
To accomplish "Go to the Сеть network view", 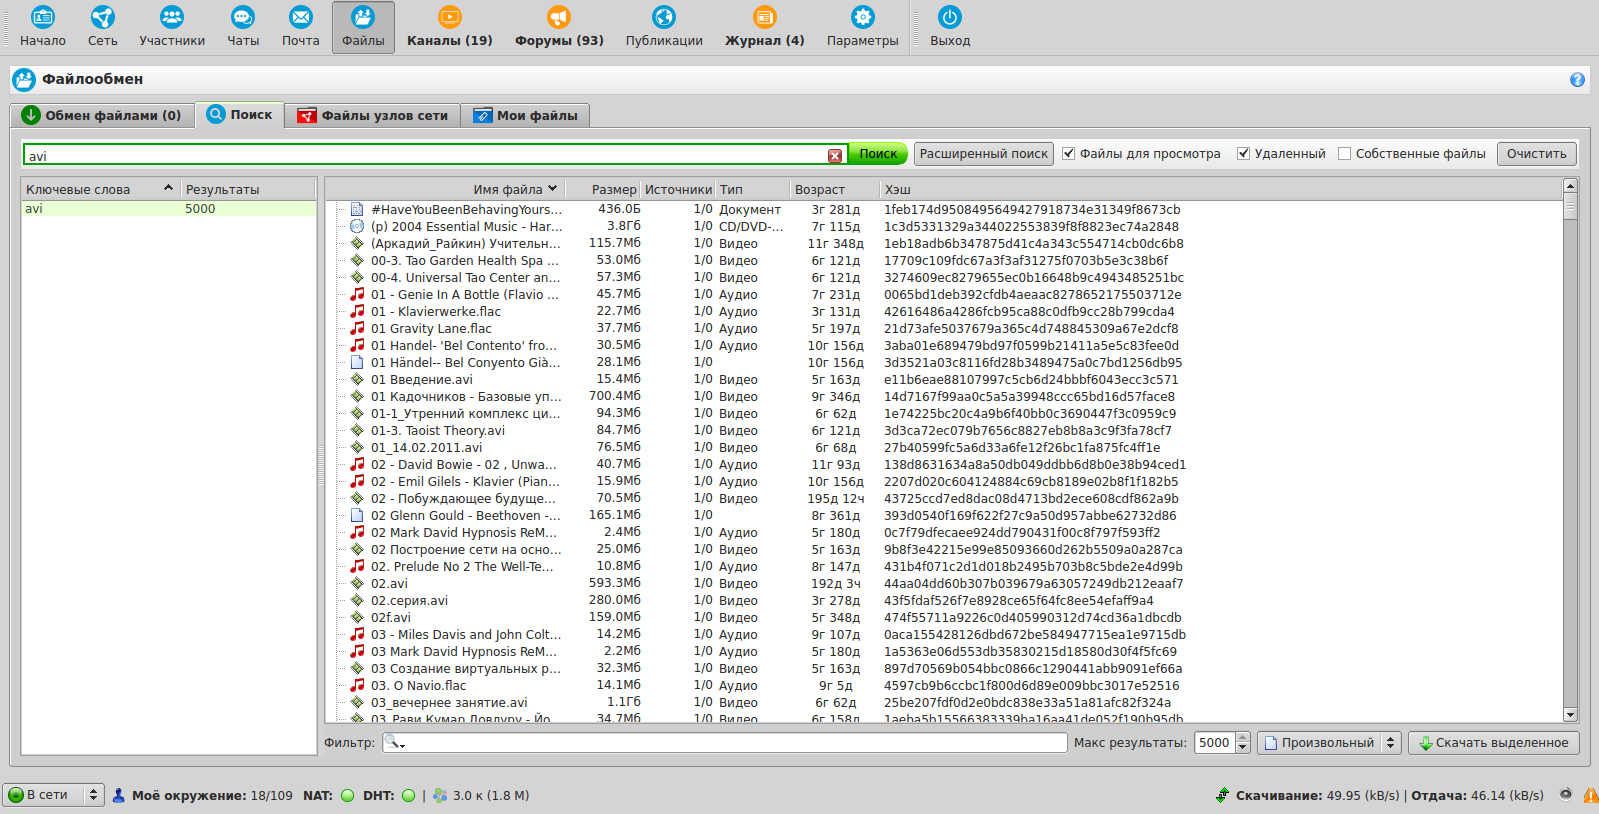I will [102, 27].
